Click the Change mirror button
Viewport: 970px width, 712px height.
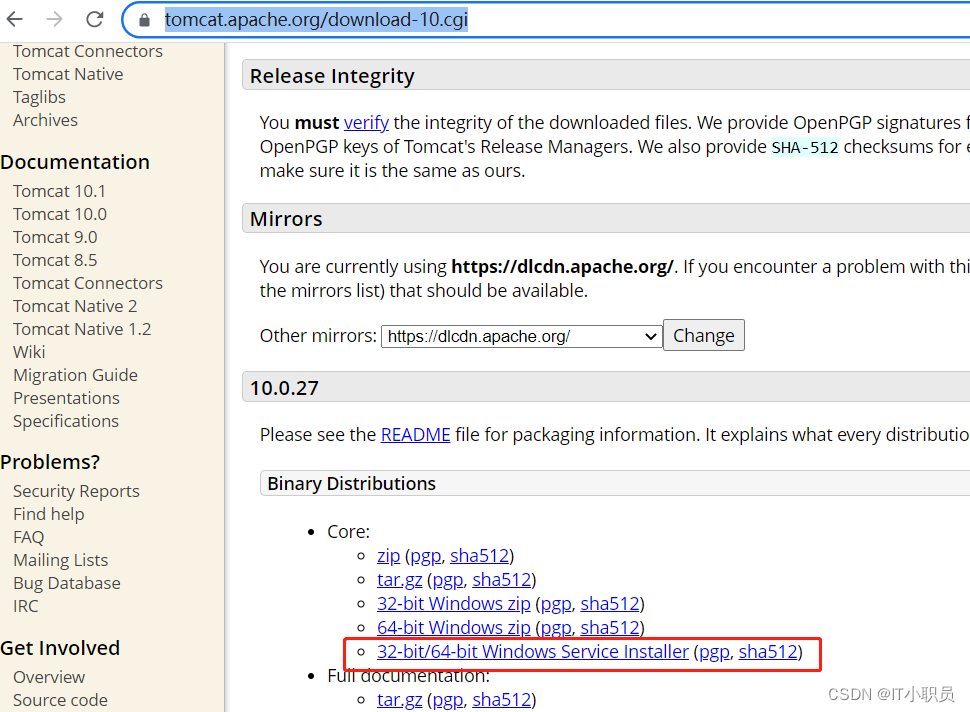pos(703,335)
